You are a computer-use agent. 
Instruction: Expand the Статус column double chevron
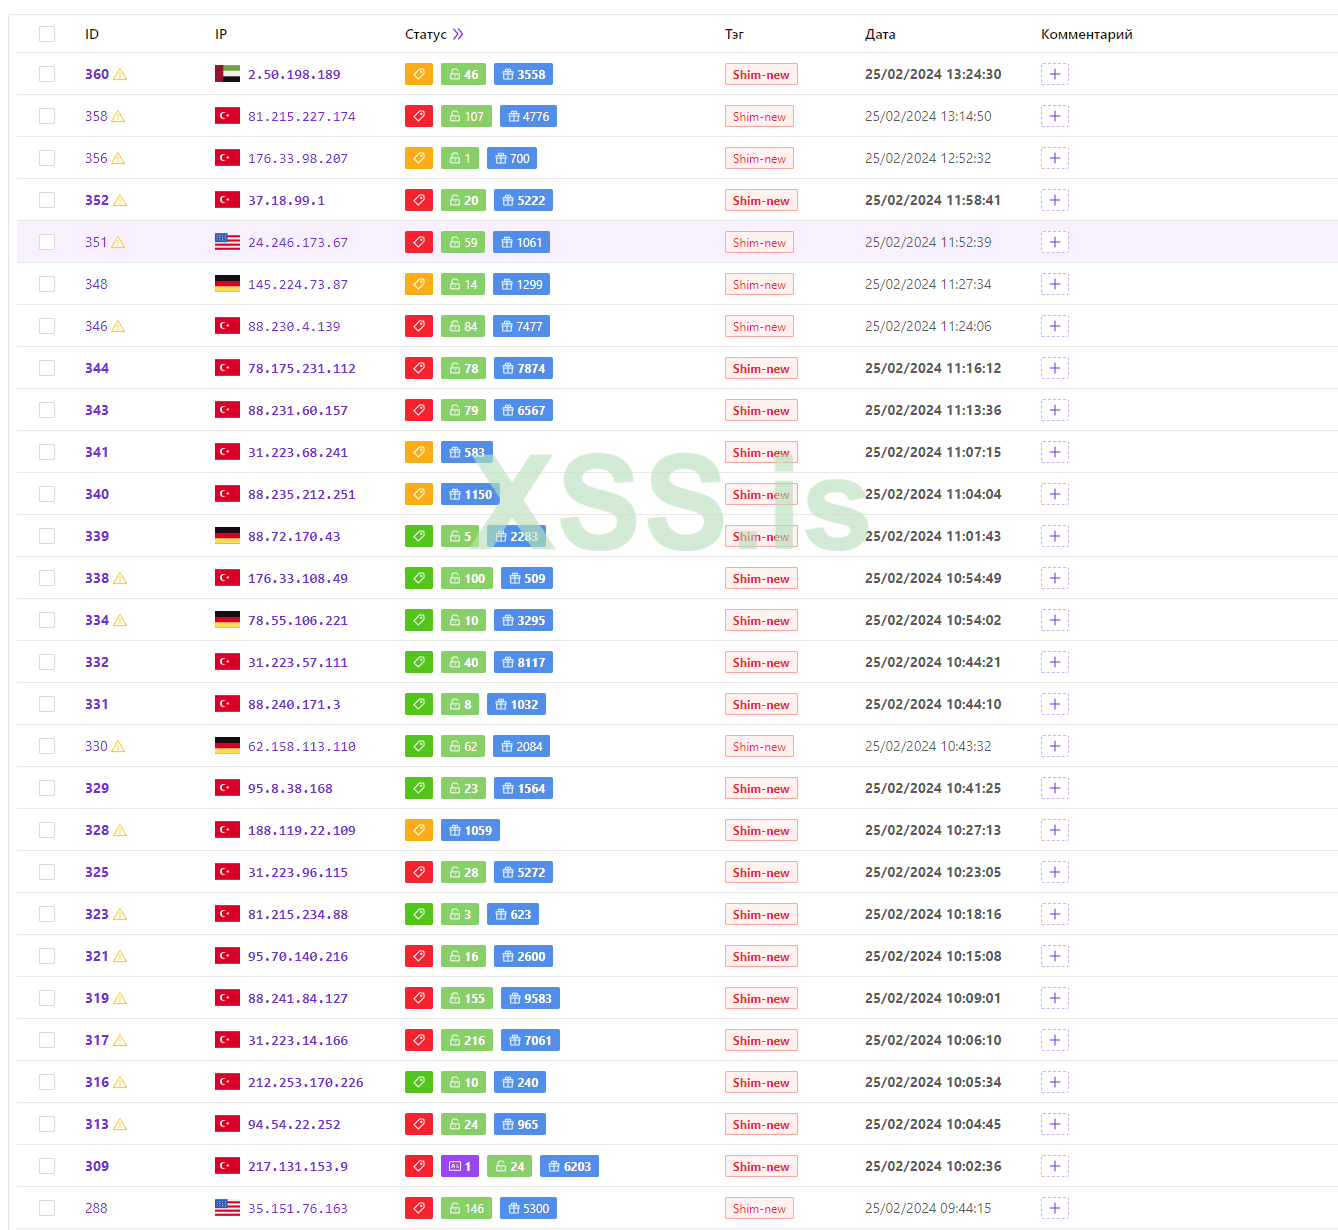click(458, 34)
